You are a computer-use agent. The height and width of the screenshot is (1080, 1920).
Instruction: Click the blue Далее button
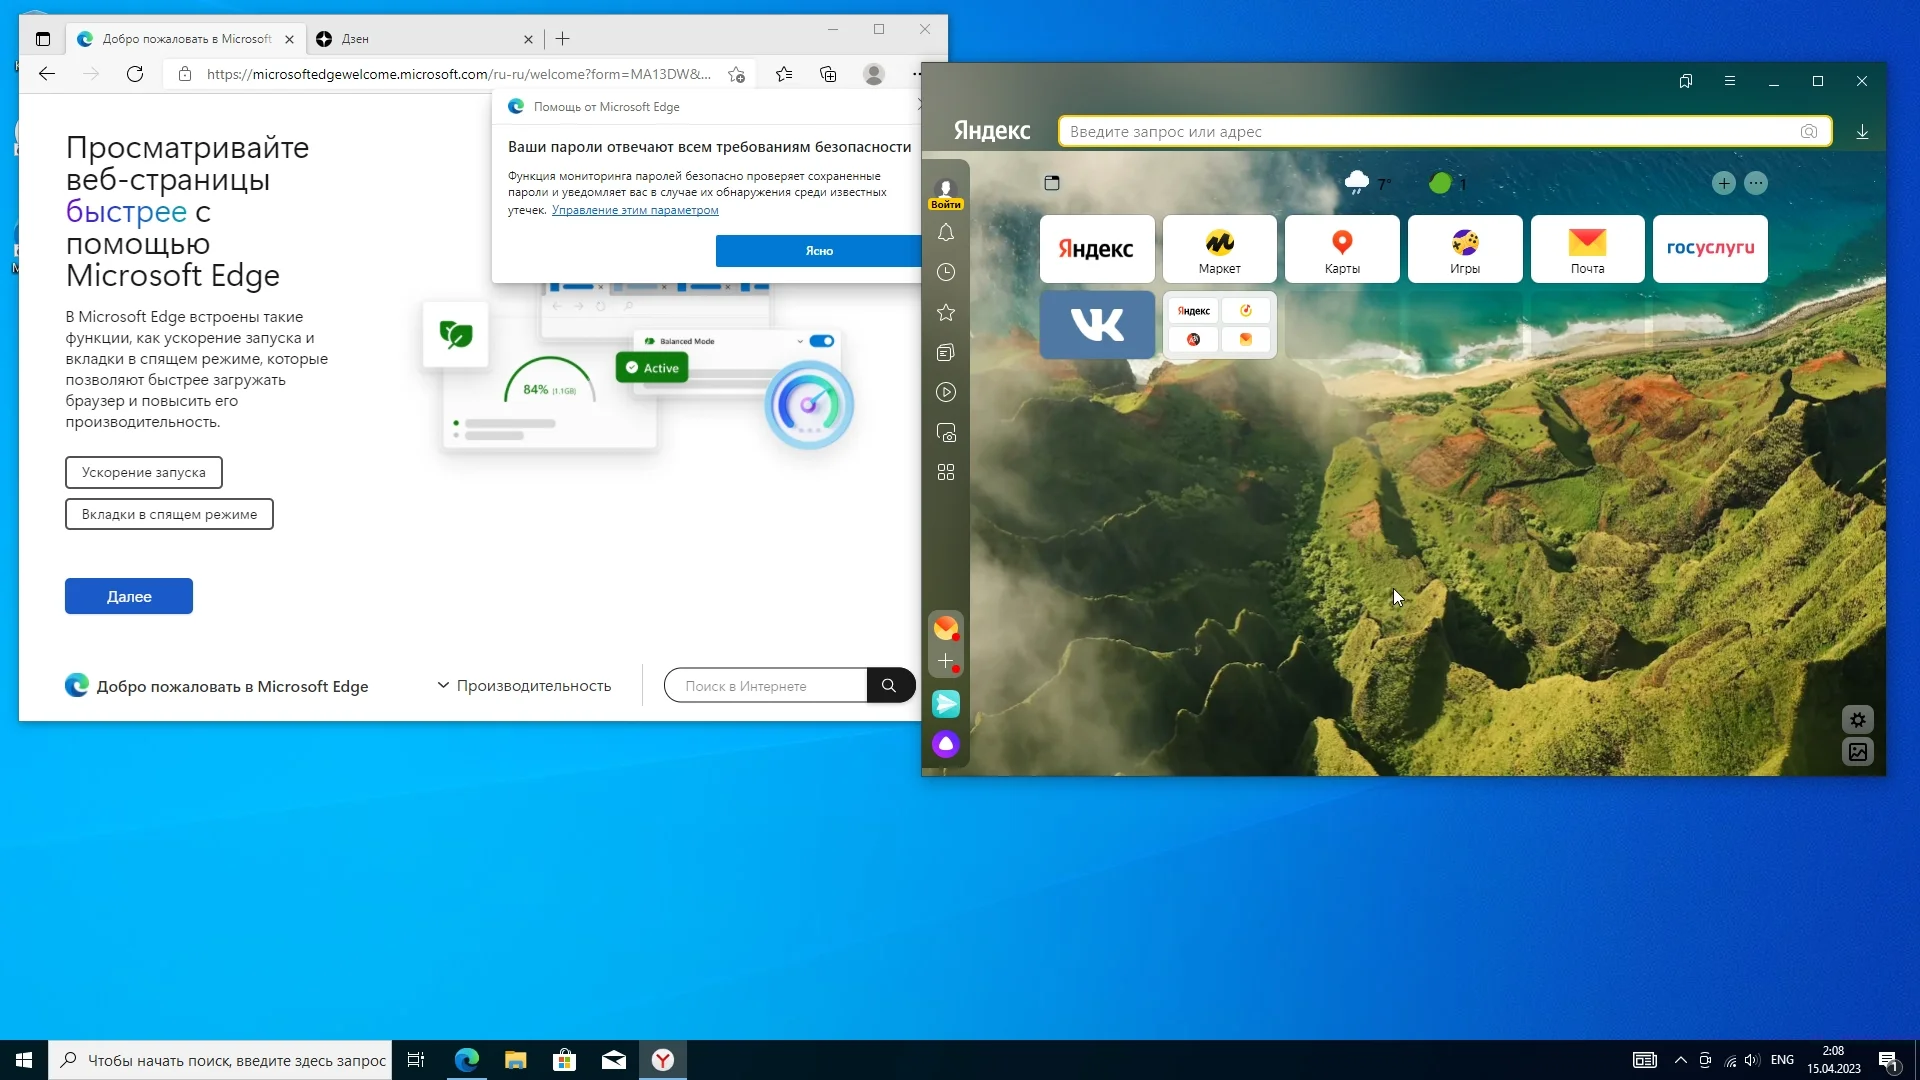tap(129, 596)
